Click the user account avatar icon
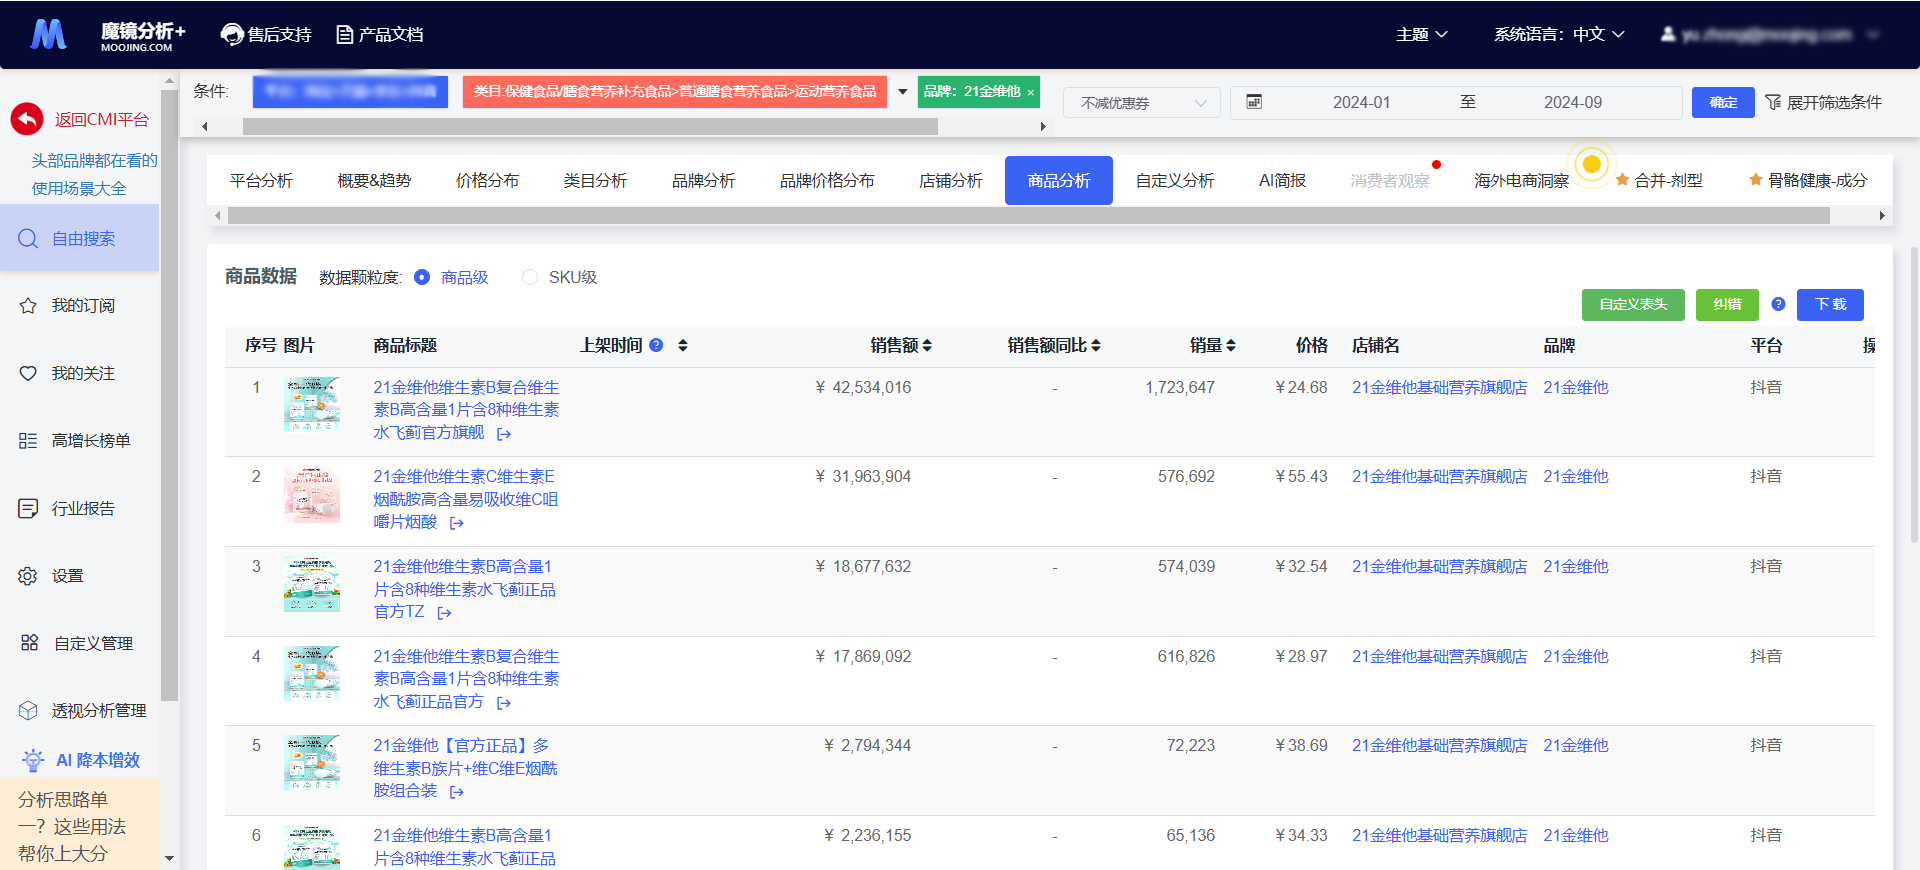The width and height of the screenshot is (1920, 870). (1668, 34)
